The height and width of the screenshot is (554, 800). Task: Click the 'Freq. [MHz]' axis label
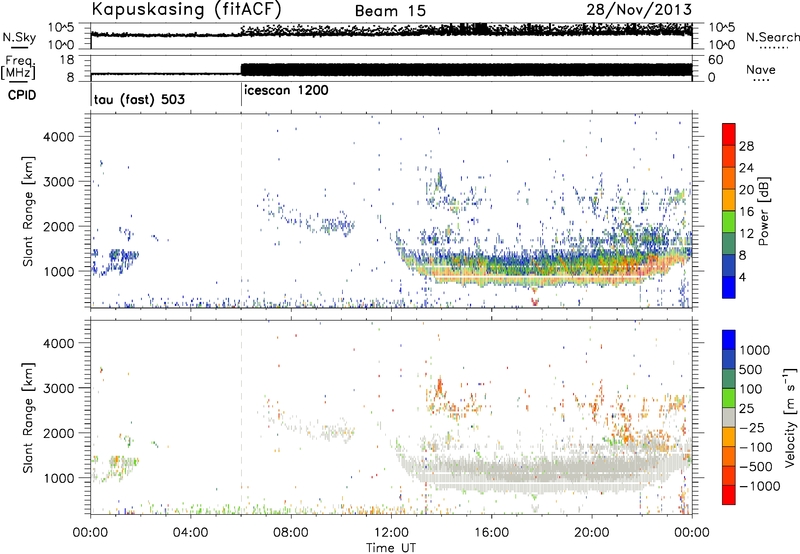pos(18,68)
